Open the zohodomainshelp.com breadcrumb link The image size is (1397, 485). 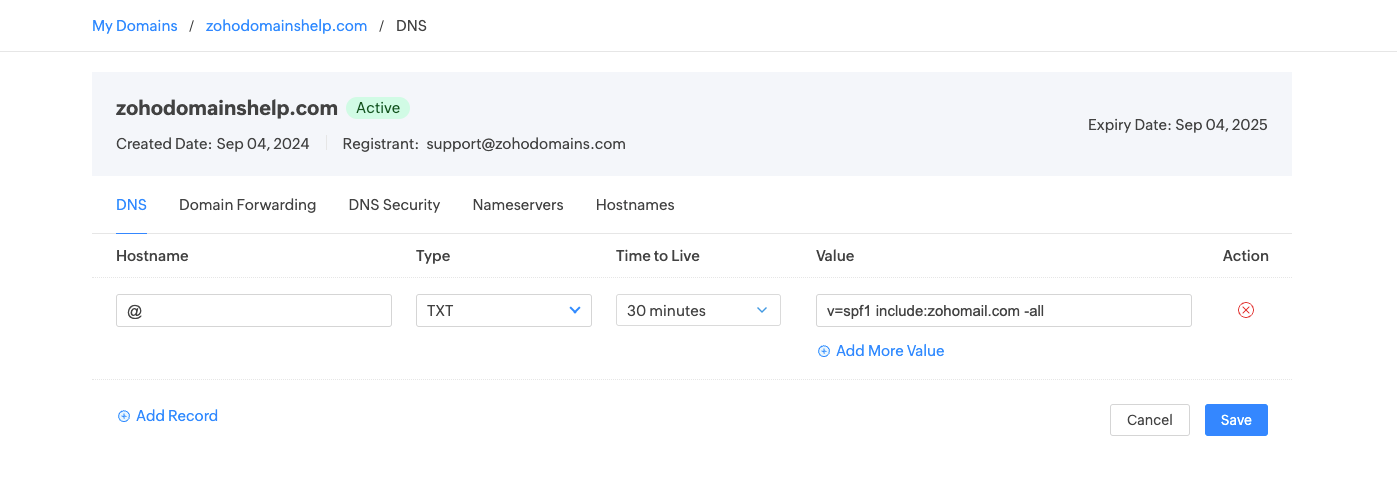coord(286,26)
